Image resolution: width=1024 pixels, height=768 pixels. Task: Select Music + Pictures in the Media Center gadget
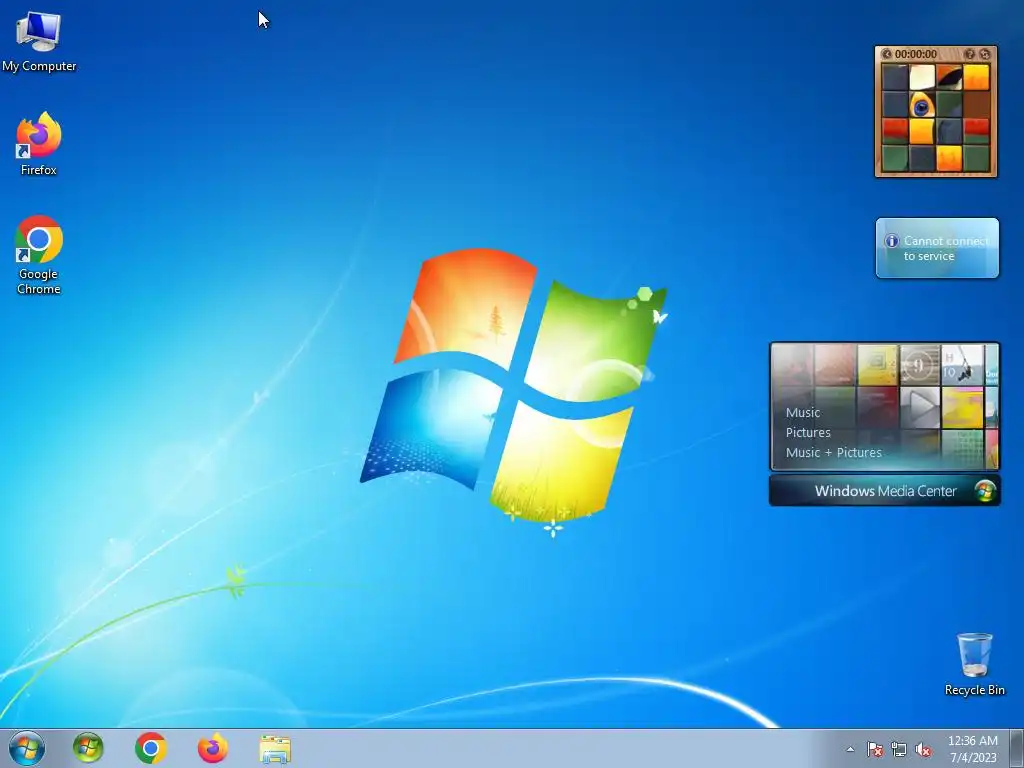(x=833, y=453)
